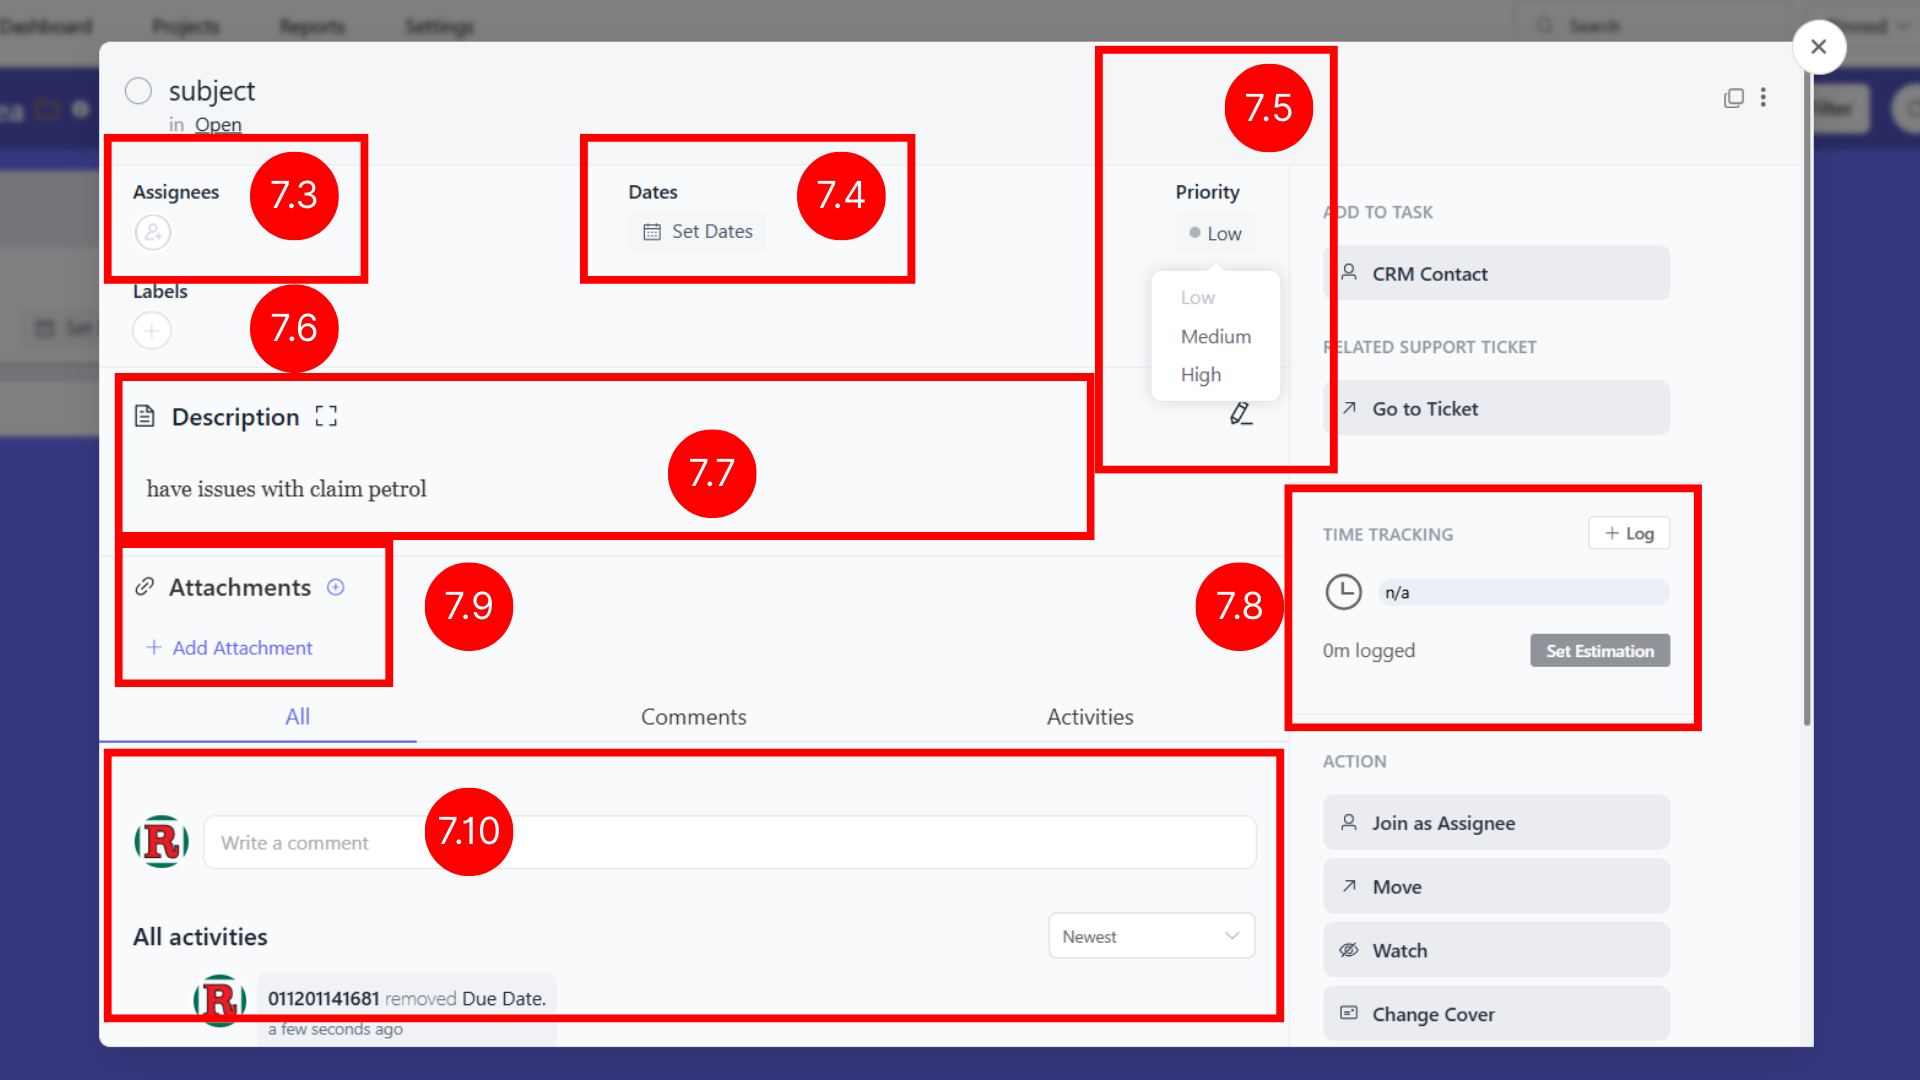Switch to the Comments tab
1920x1080 pixels.
(693, 716)
